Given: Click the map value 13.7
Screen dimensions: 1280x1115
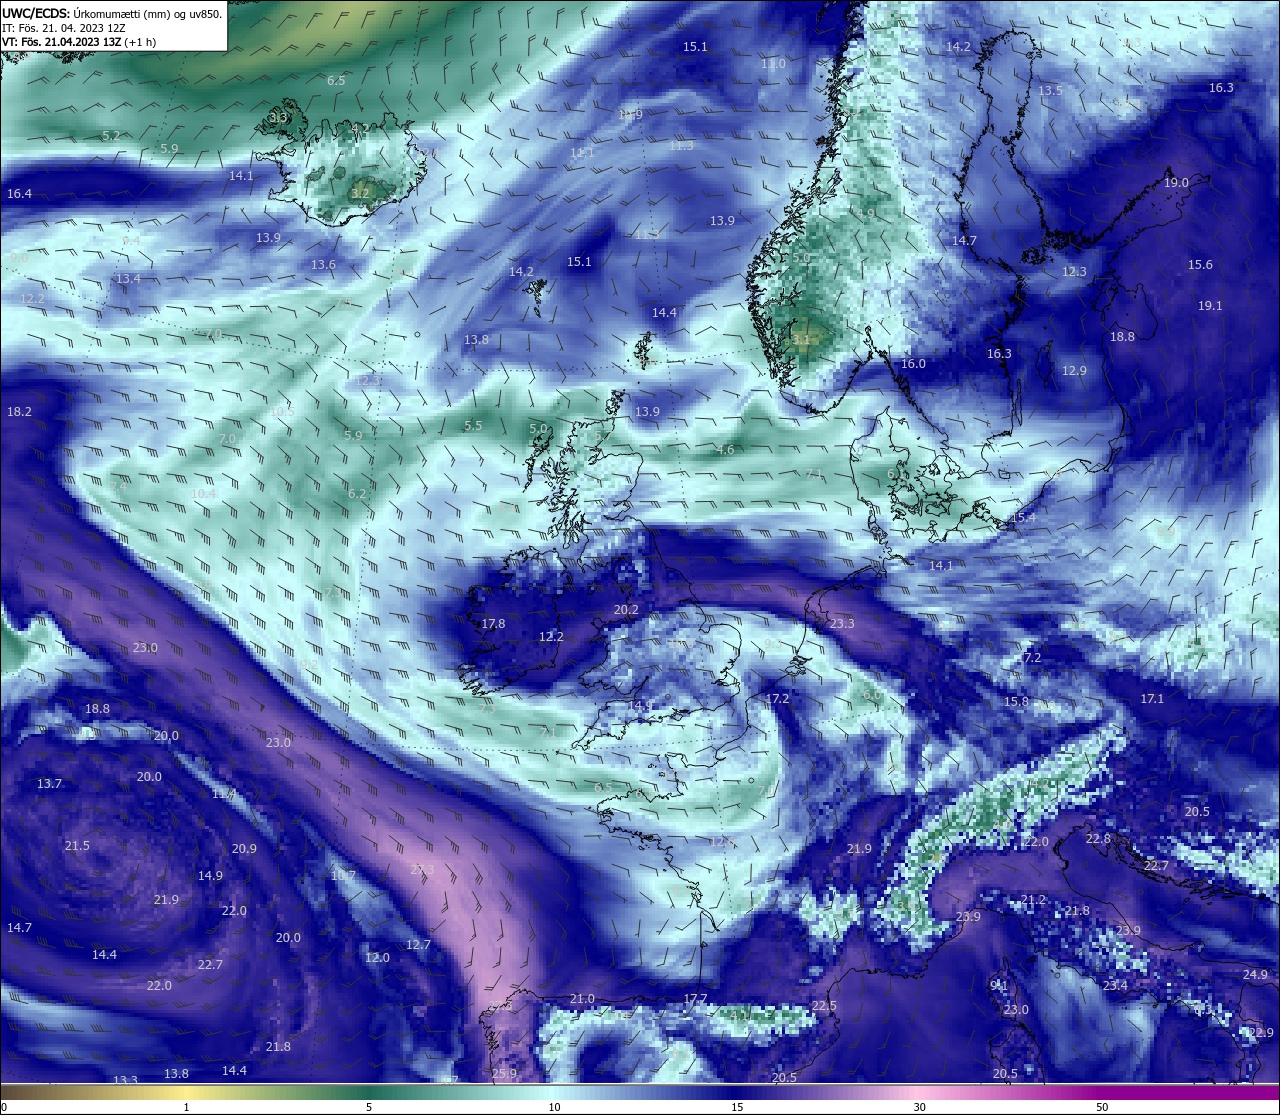Looking at the screenshot, I should [49, 783].
